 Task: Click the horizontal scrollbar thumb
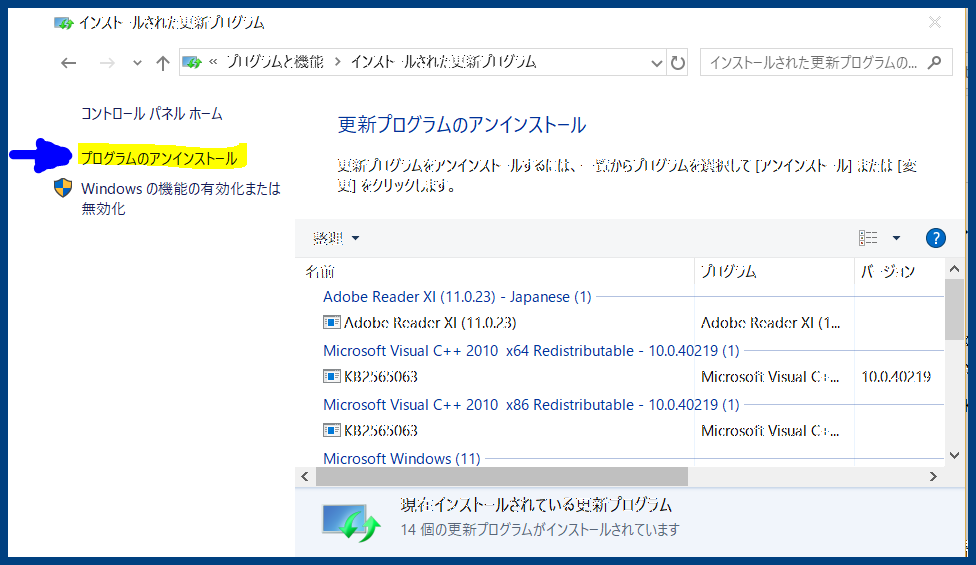(x=502, y=477)
